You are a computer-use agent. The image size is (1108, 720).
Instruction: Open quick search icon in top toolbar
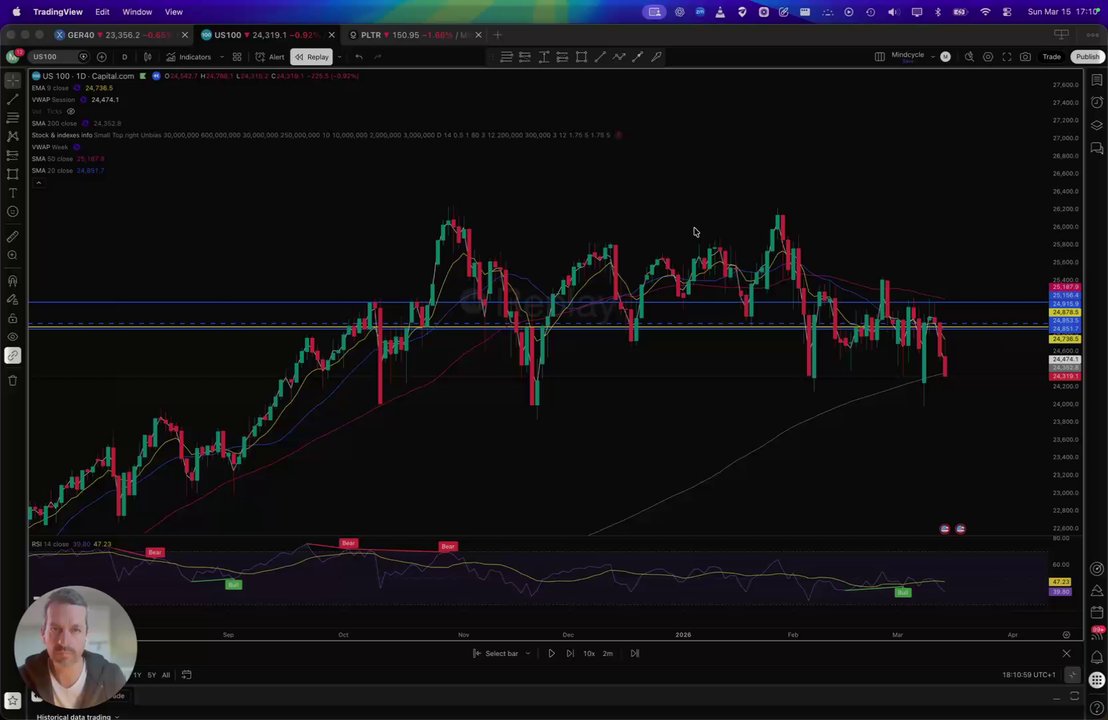point(969,57)
